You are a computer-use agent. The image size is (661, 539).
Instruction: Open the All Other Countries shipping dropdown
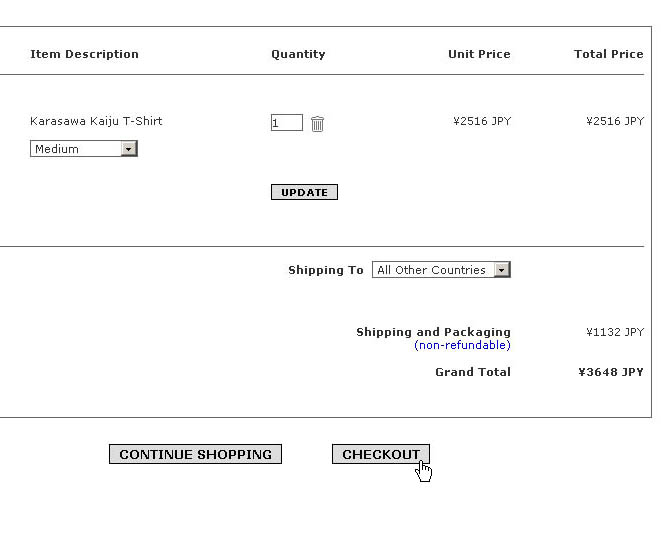point(441,270)
